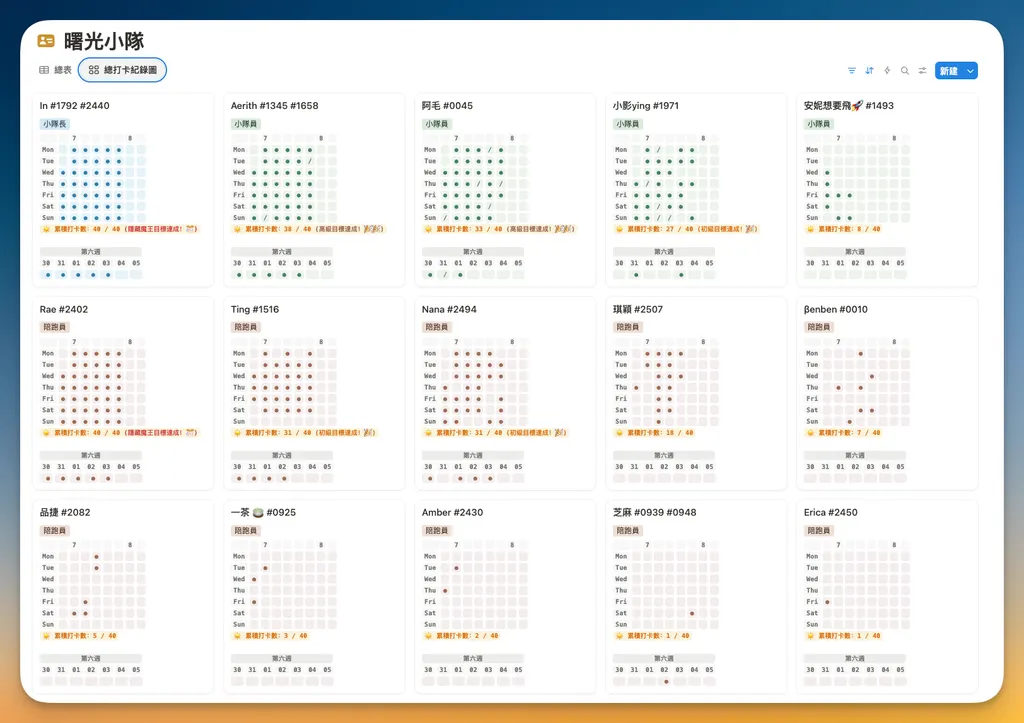Click the table icon of 總表 view
This screenshot has height=723, width=1024.
44,70
